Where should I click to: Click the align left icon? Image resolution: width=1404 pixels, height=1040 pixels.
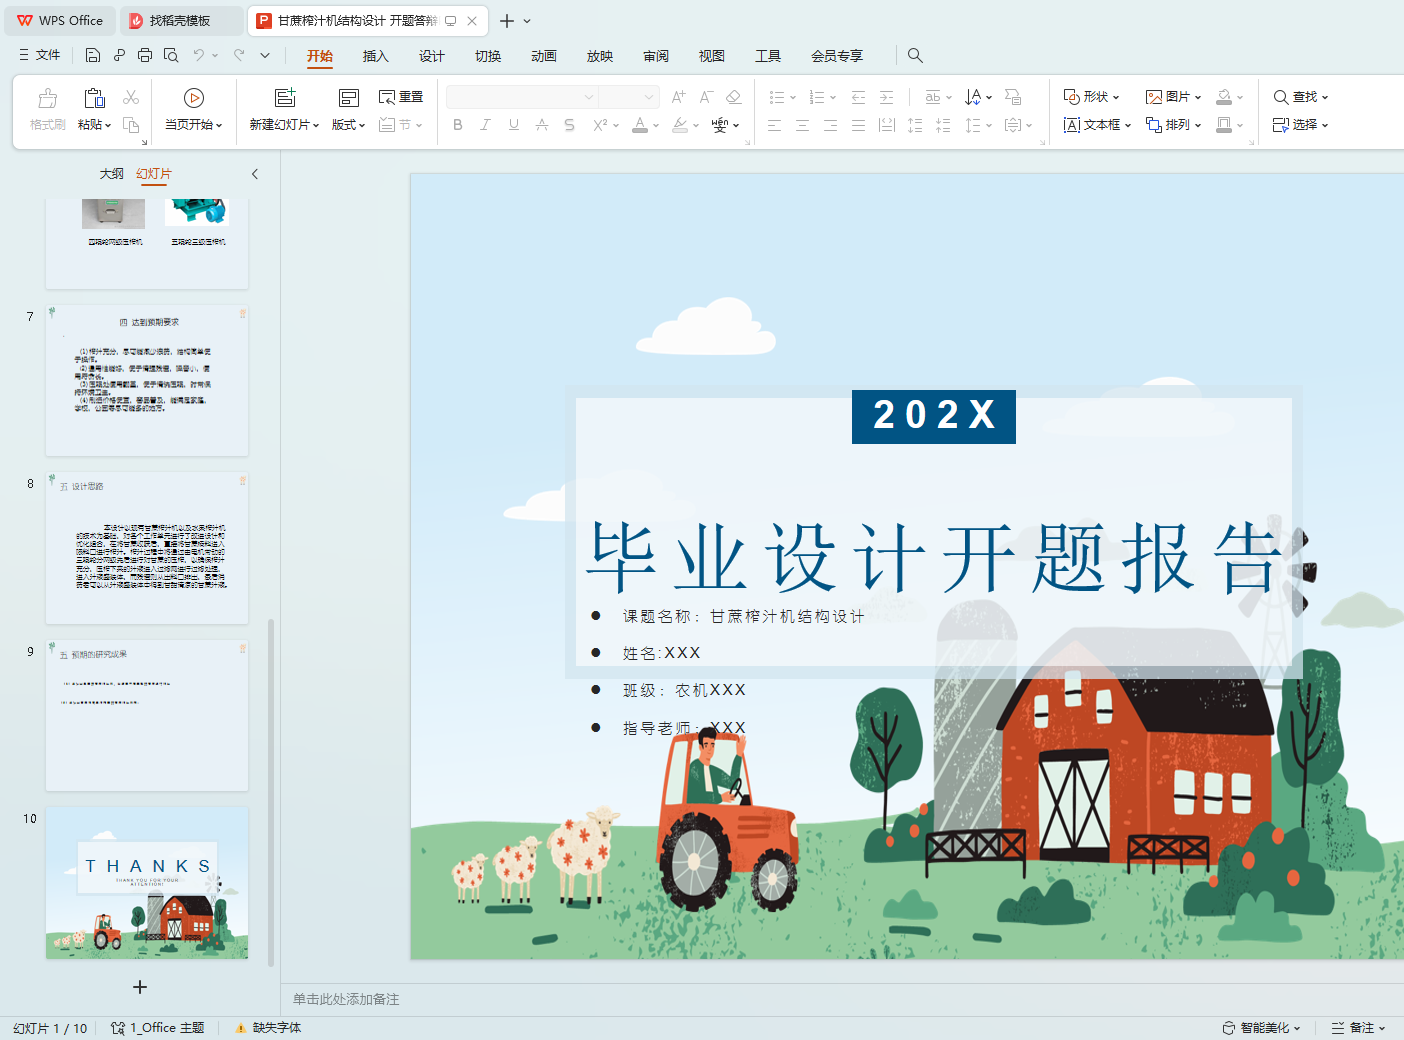(x=774, y=125)
